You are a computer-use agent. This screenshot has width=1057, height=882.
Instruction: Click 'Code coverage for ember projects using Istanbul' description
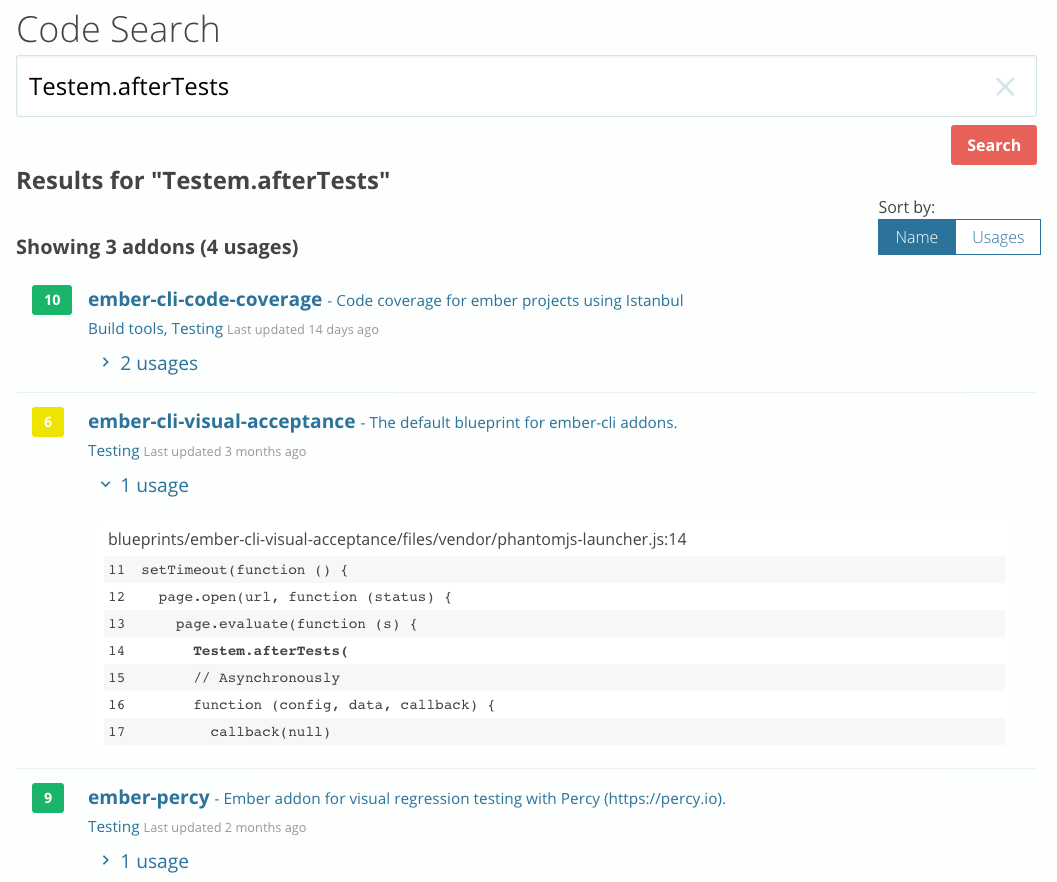click(510, 301)
